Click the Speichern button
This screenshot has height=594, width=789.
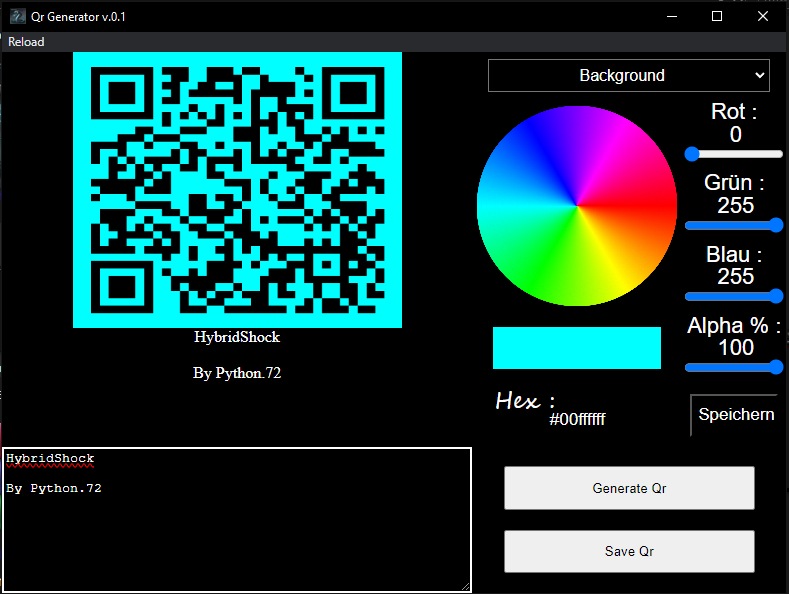point(736,415)
